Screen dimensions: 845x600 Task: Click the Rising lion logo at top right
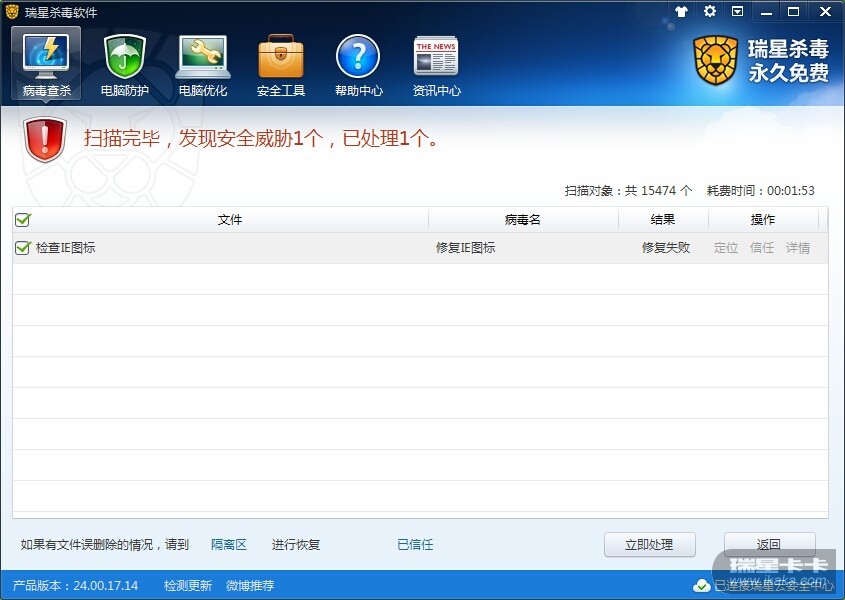click(715, 60)
